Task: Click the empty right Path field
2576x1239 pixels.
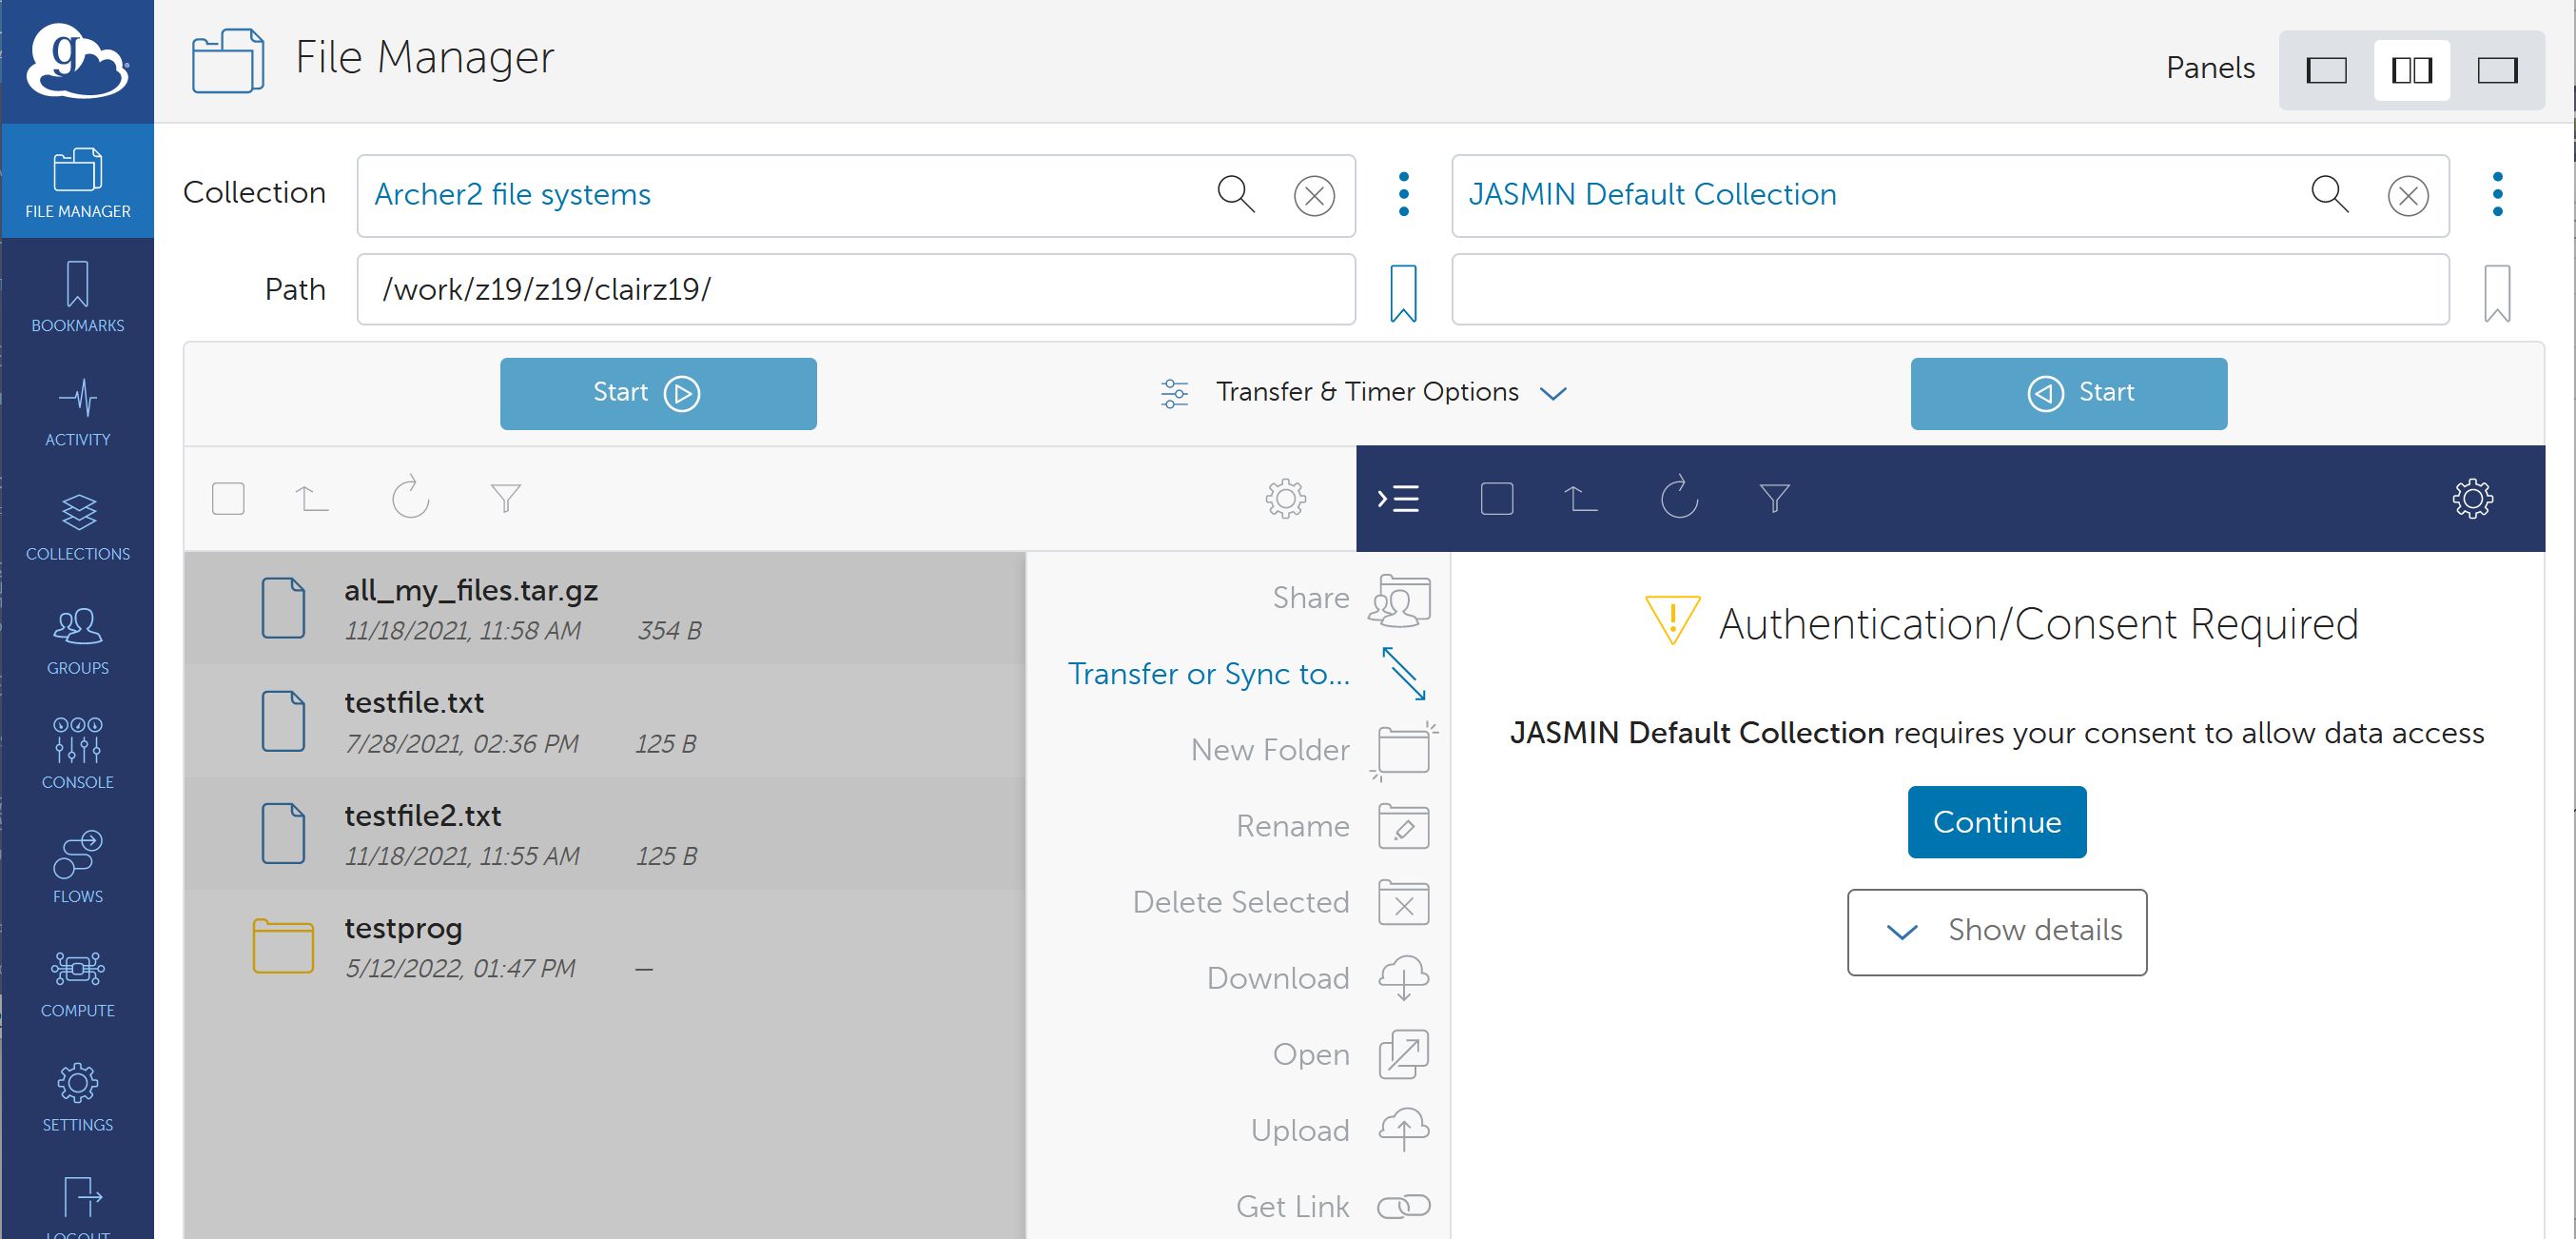Action: (1950, 290)
